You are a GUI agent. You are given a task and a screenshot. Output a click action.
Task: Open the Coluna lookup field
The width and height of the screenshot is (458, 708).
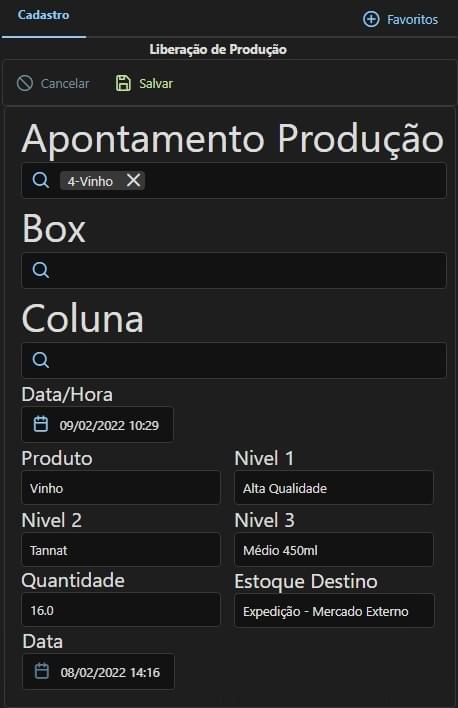point(234,360)
